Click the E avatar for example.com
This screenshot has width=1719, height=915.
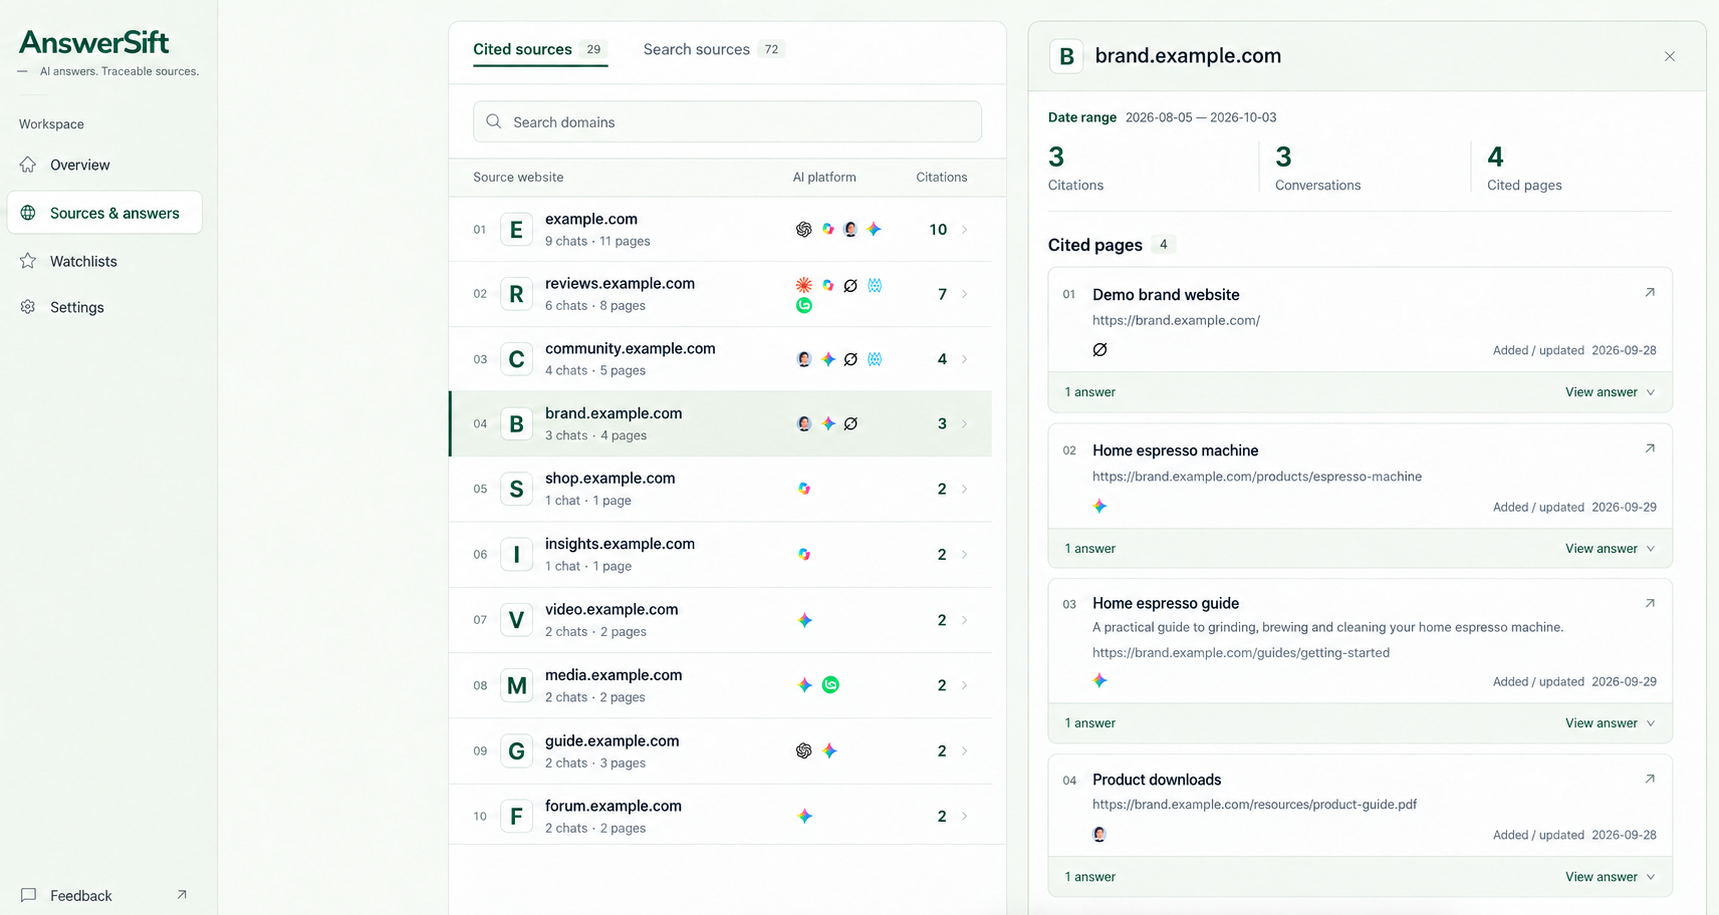516,230
